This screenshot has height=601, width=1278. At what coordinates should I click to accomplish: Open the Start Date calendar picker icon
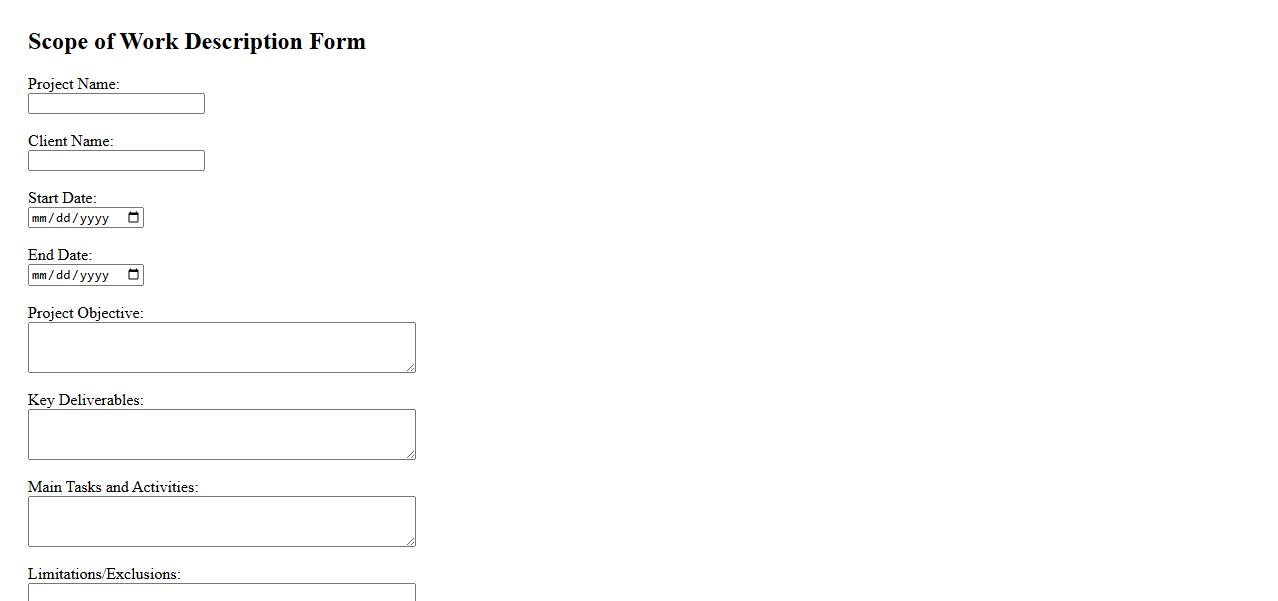(134, 218)
